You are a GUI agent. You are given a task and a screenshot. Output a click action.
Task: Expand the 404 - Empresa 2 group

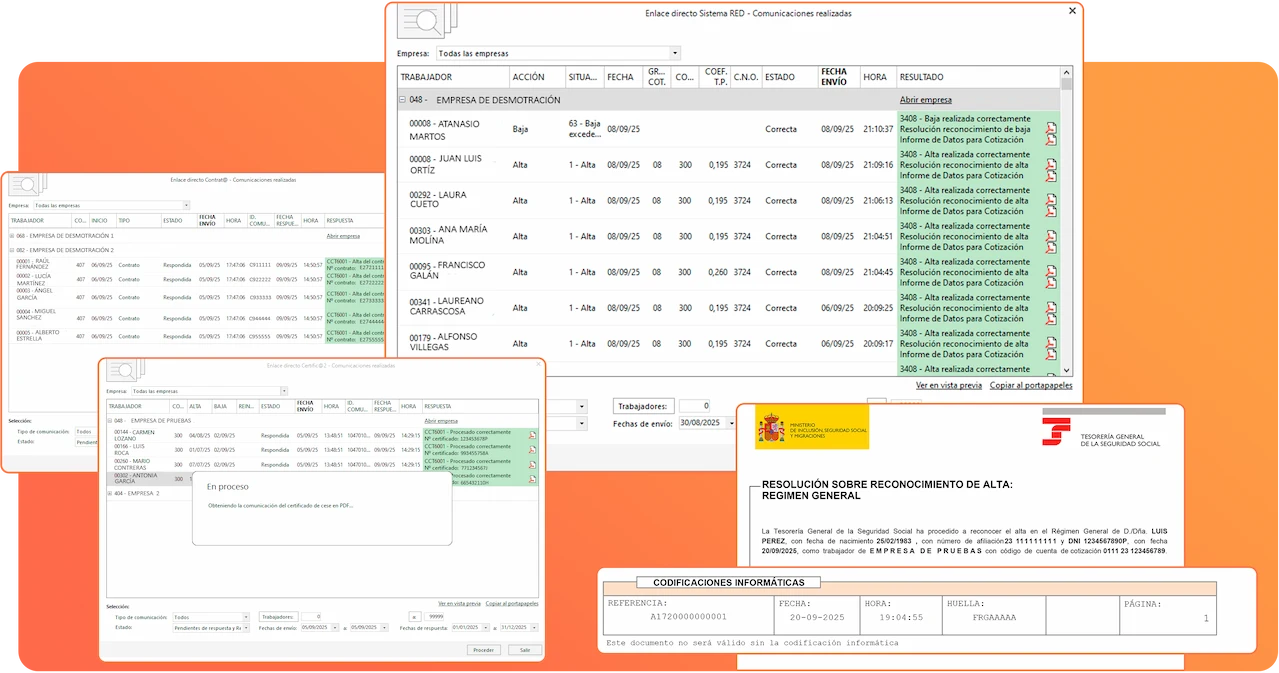(110, 493)
